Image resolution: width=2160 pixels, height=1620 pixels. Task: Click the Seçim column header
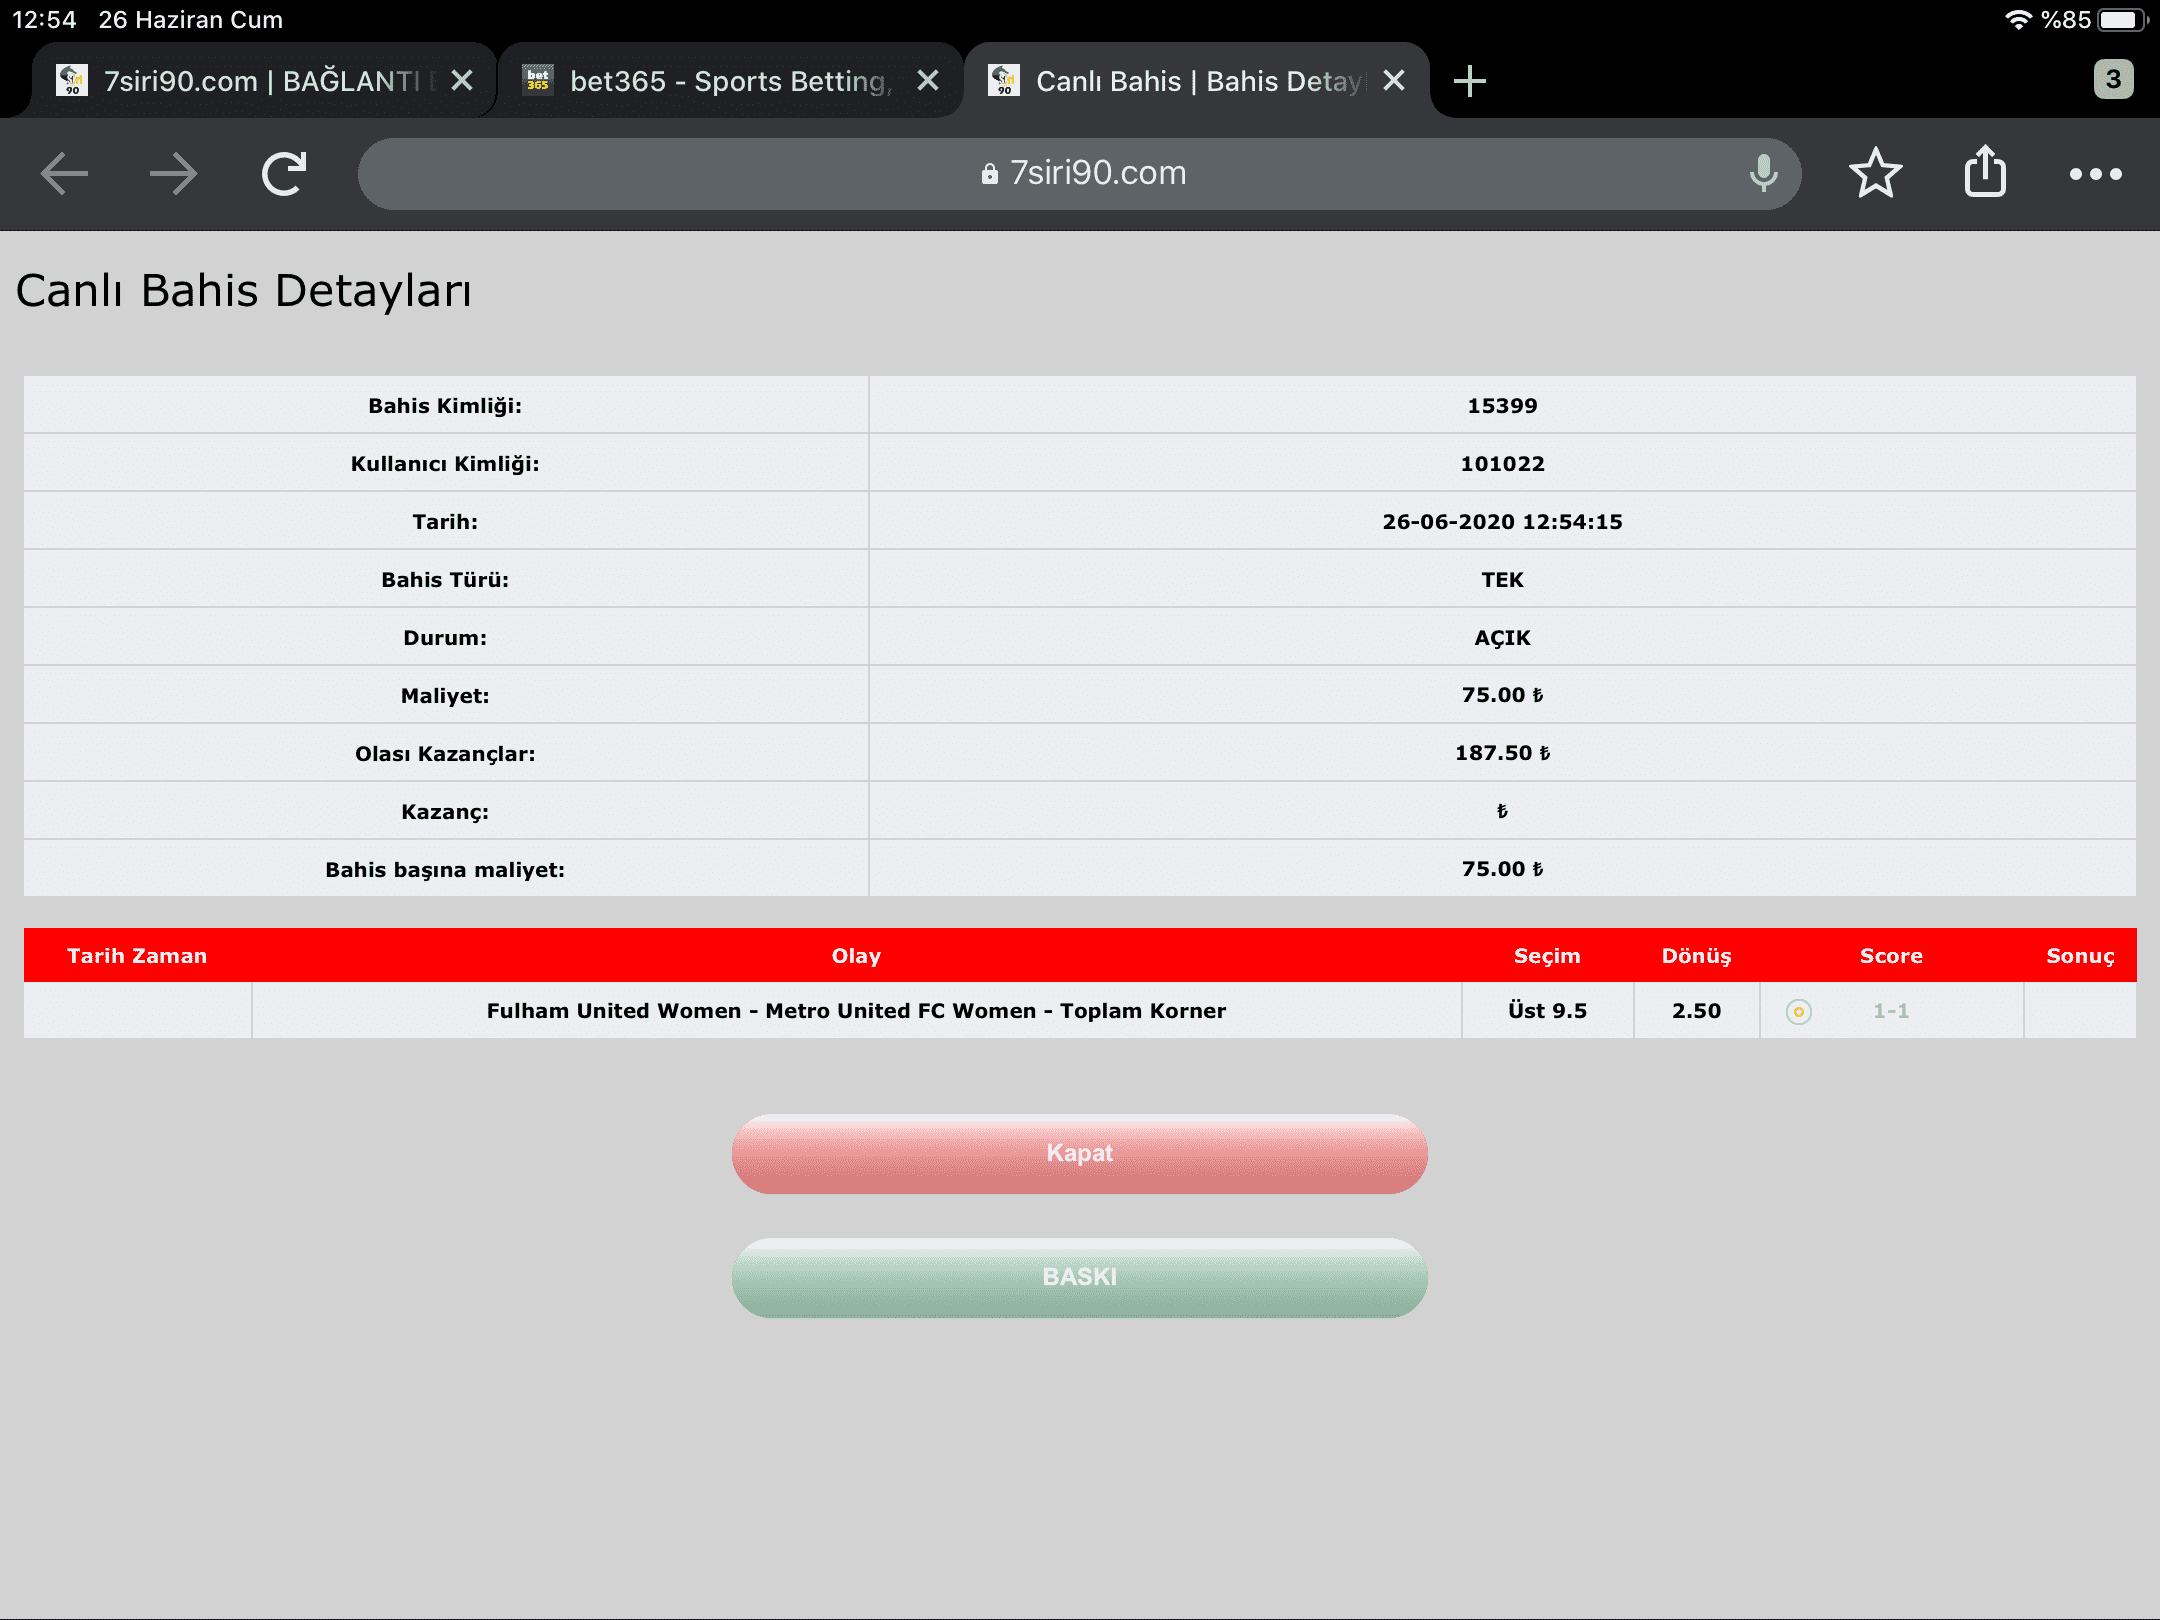click(x=1547, y=956)
